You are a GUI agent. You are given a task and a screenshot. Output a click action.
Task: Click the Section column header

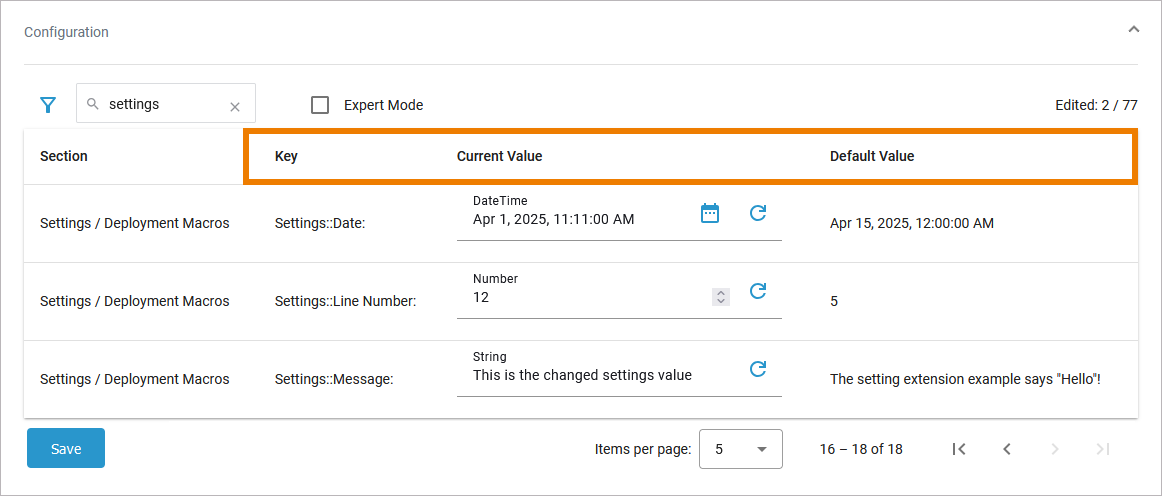tap(64, 156)
